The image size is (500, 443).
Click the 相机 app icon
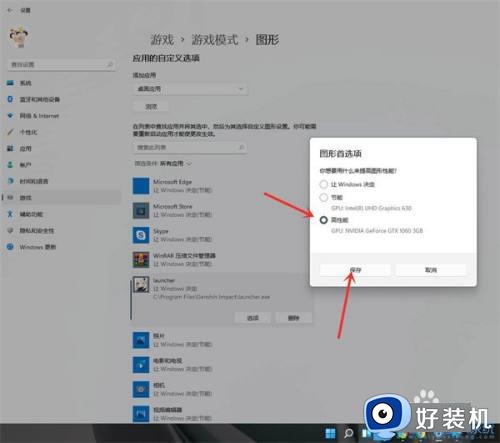point(141,389)
